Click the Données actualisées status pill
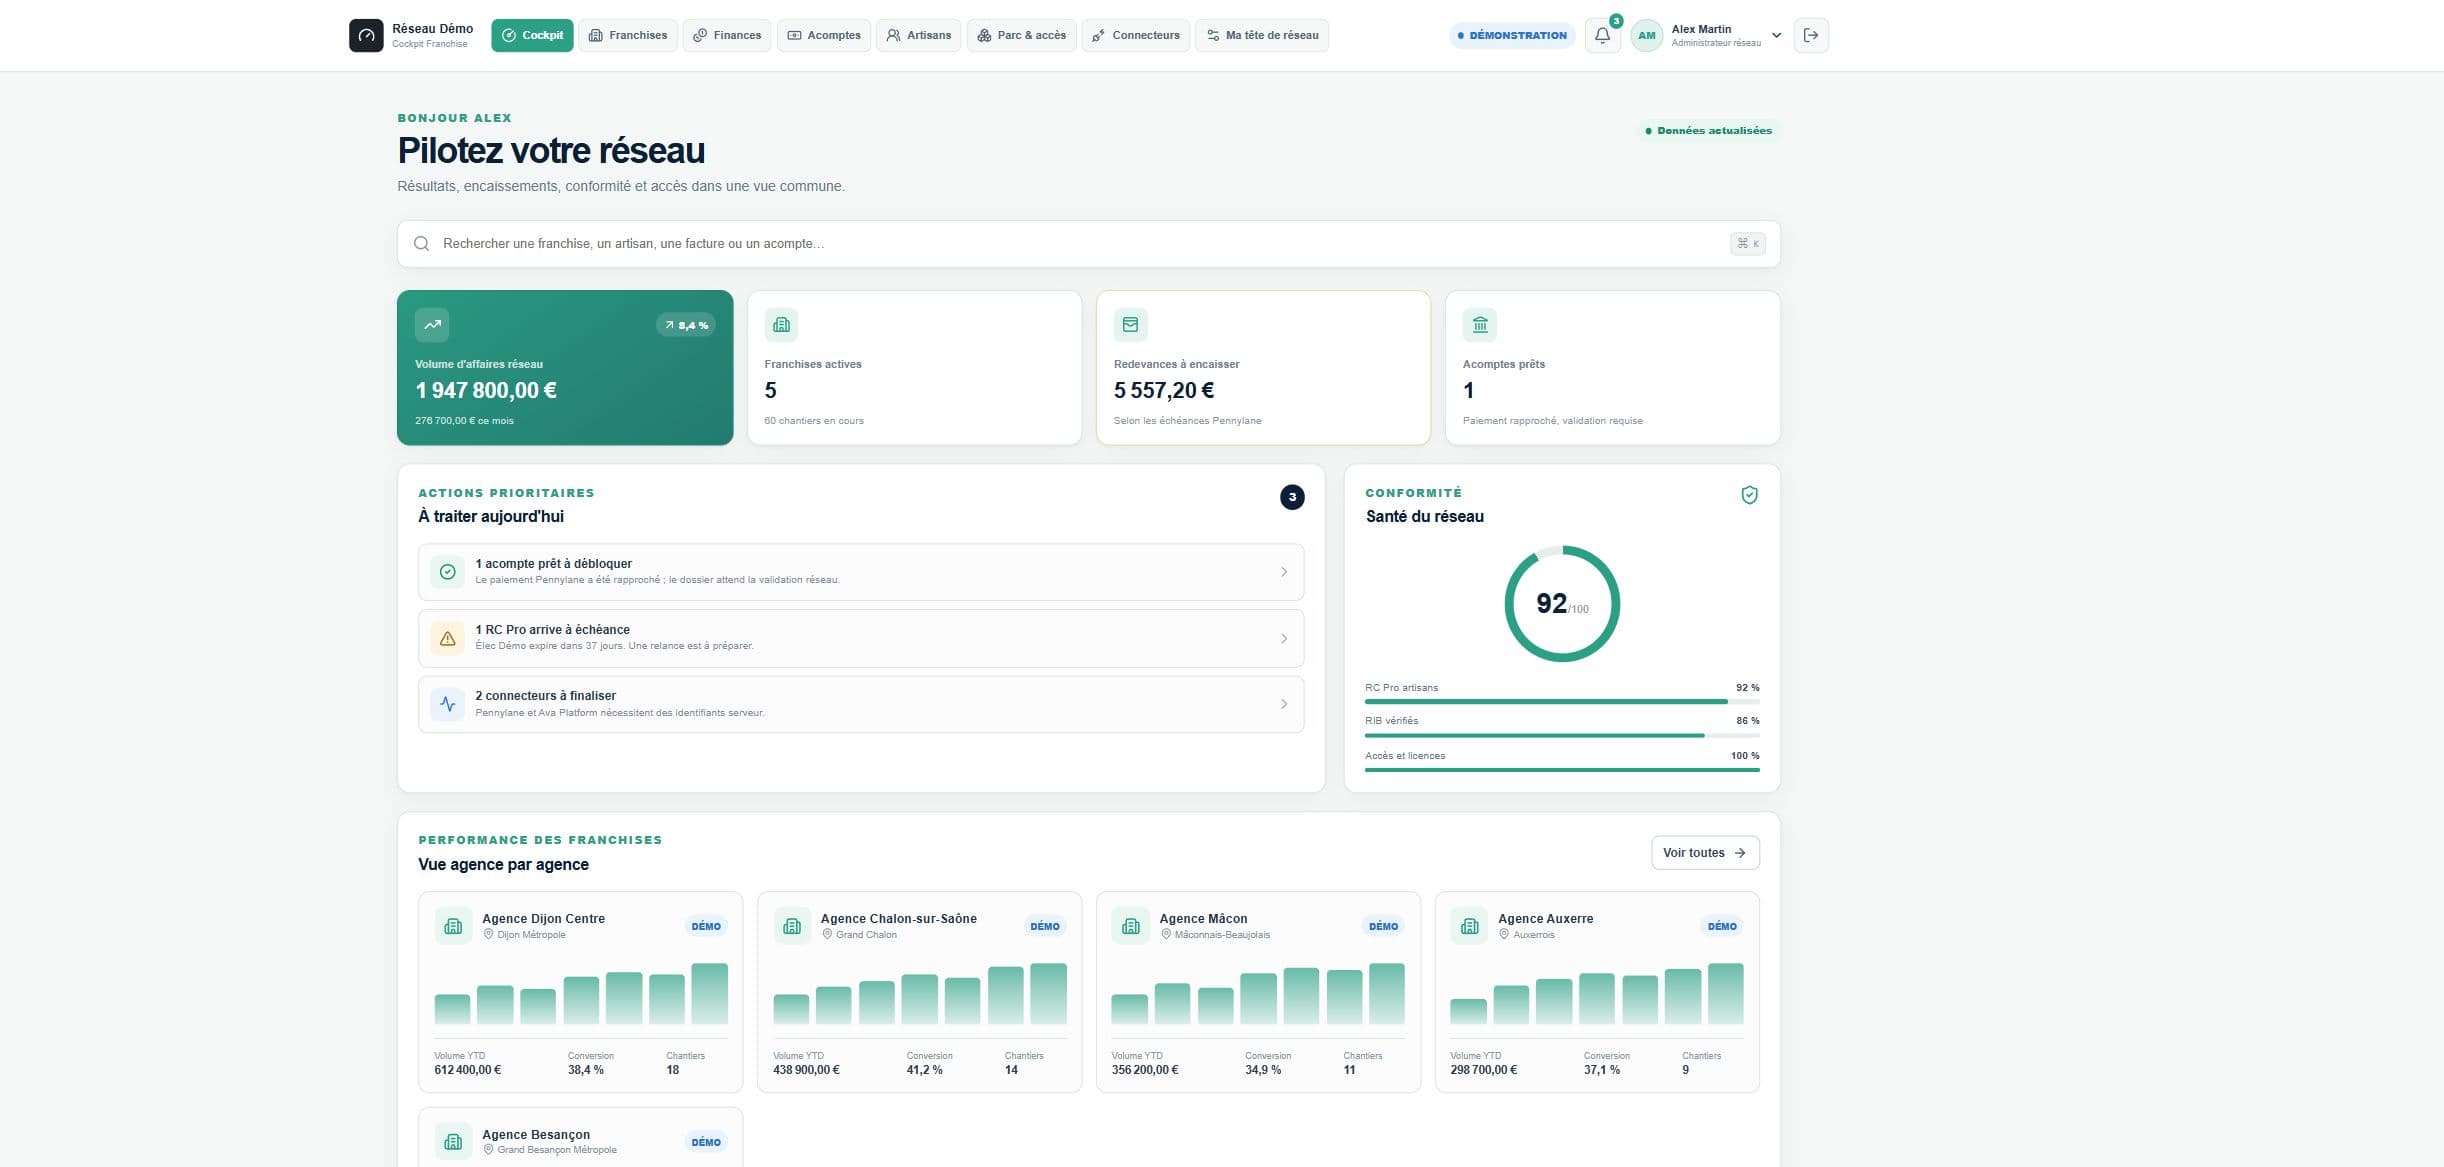The height and width of the screenshot is (1167, 2444). click(x=1708, y=130)
